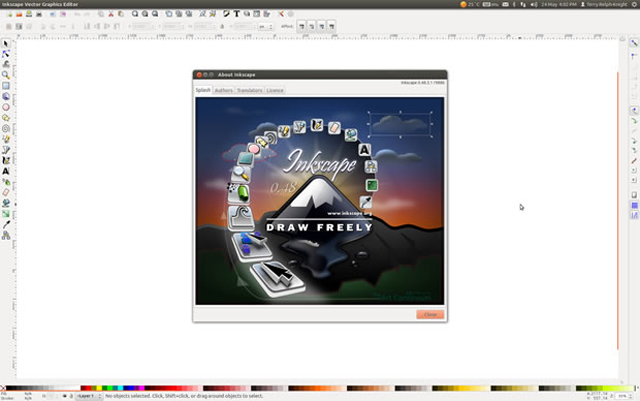The width and height of the screenshot is (640, 401).
Task: Open the system volume indicator
Action: pyautogui.click(x=534, y=4)
